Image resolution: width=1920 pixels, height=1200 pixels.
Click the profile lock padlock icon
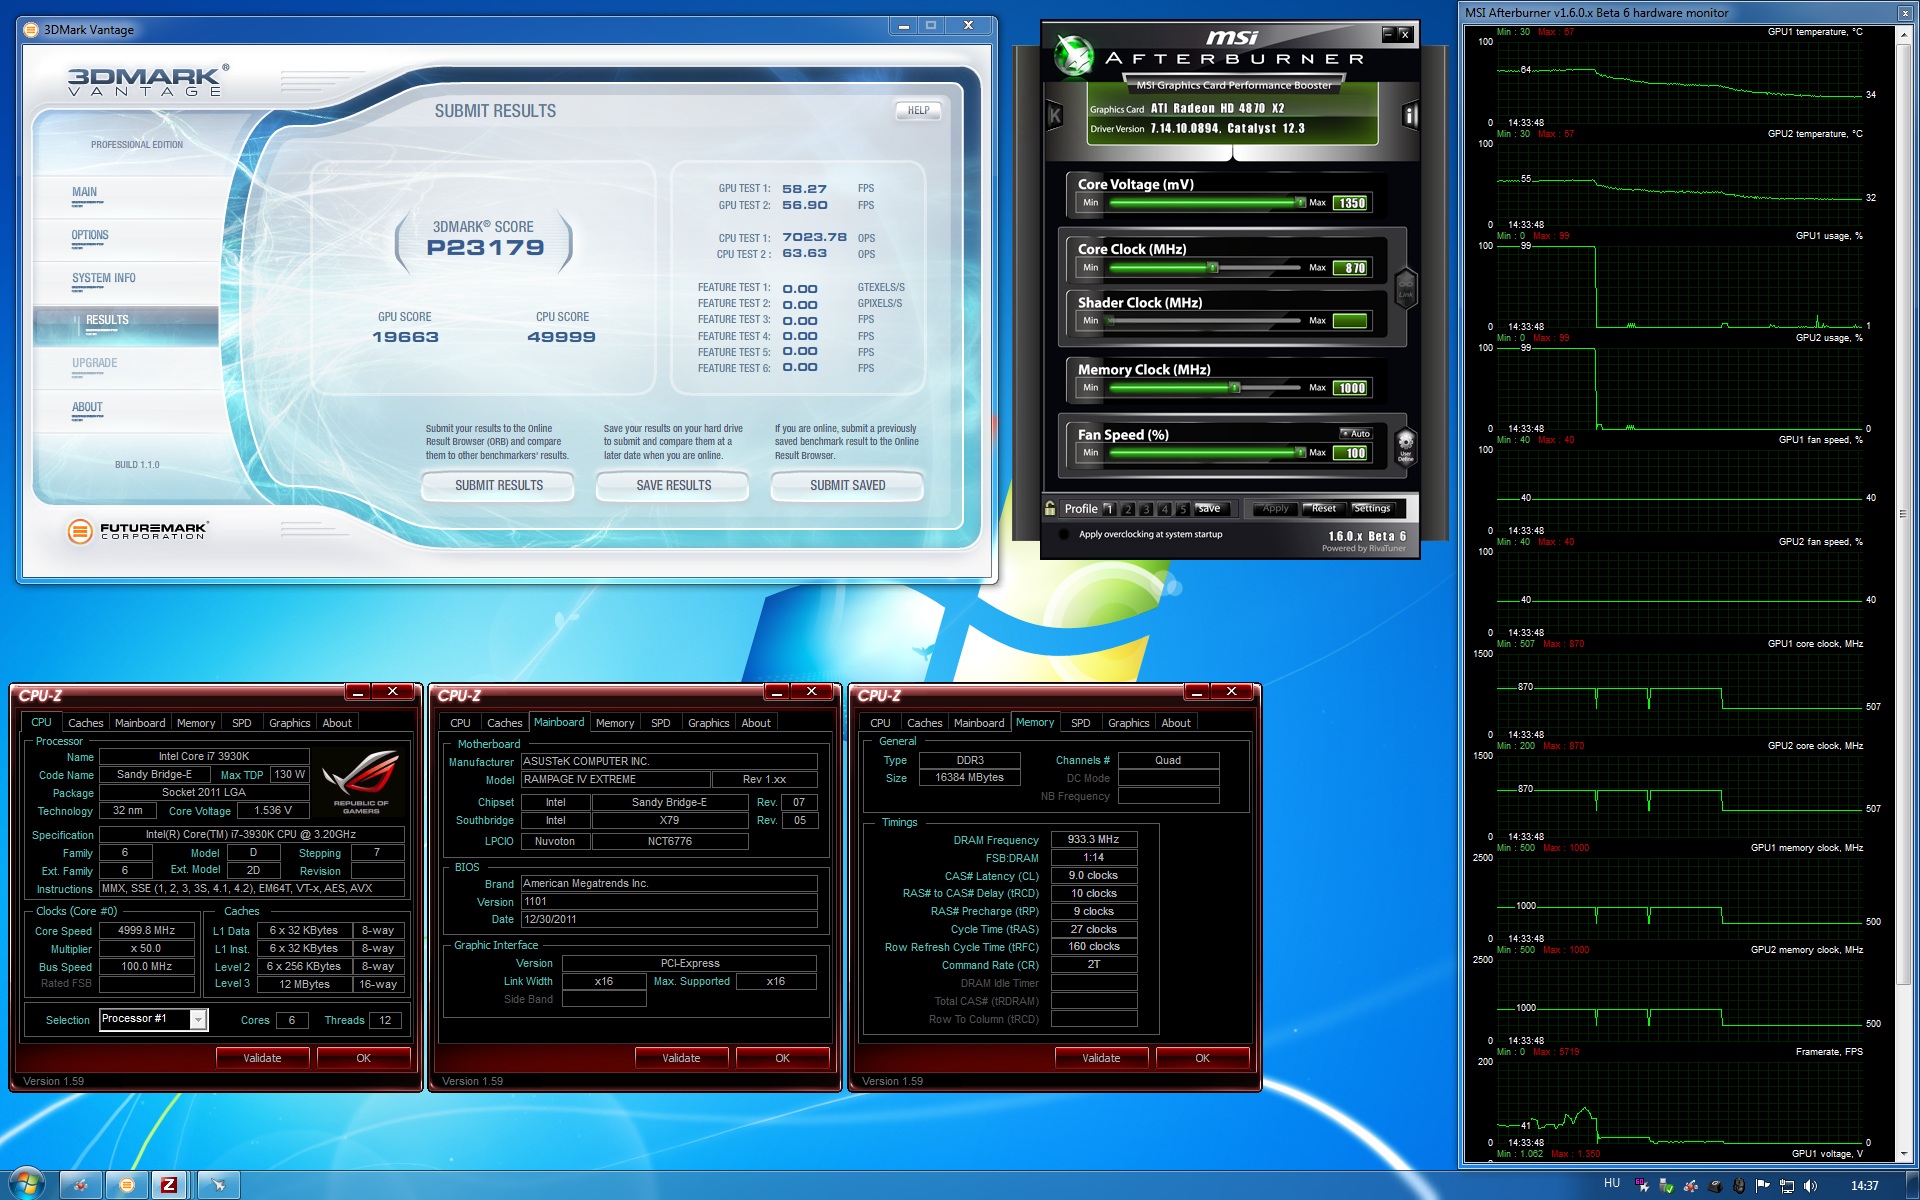tap(1050, 509)
